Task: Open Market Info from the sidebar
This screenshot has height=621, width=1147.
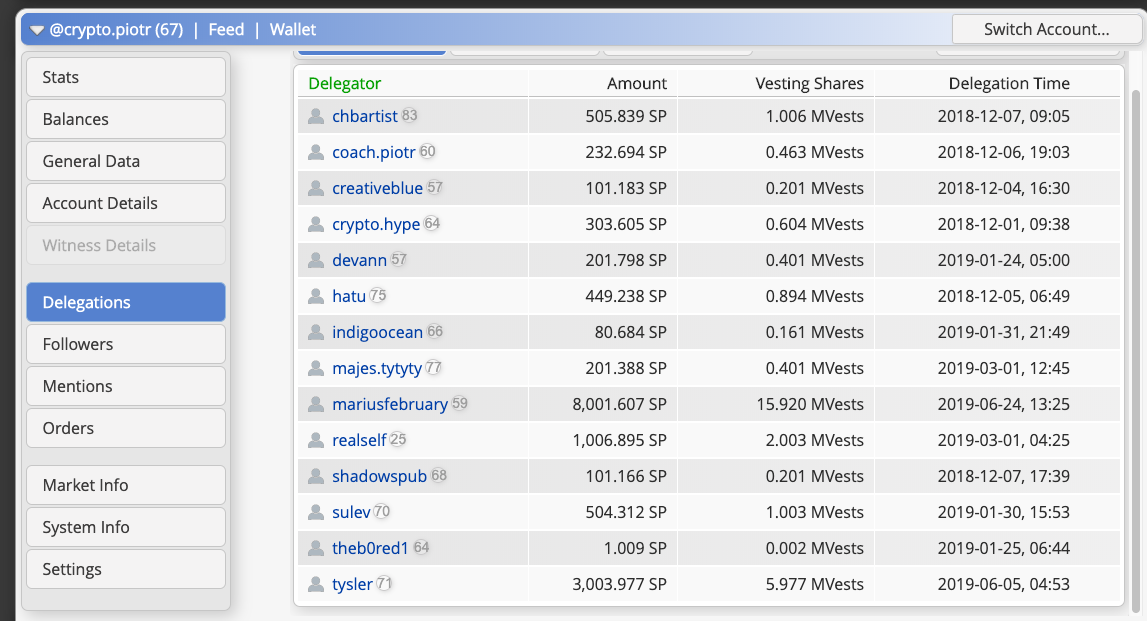Action: (126, 485)
